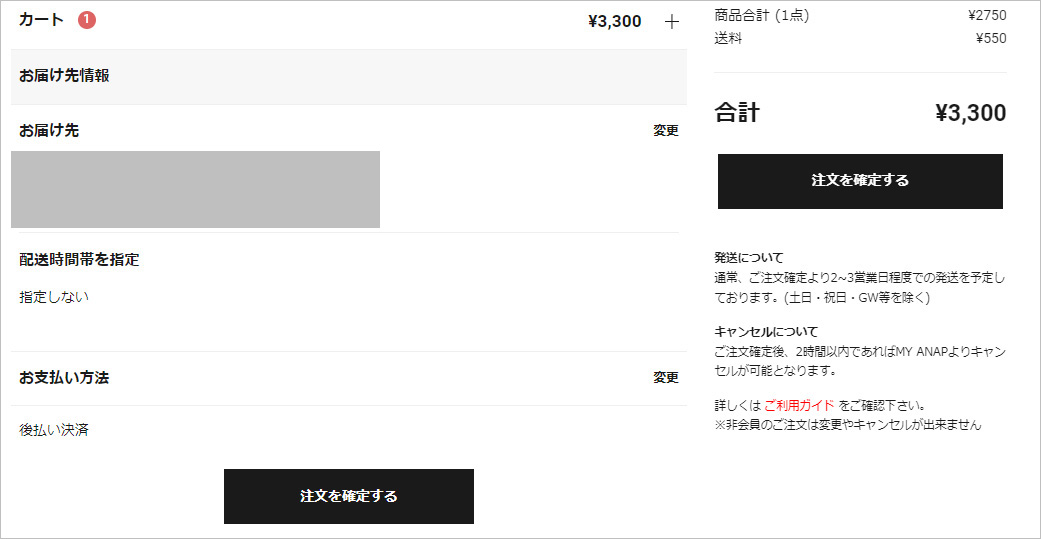Click the 発送について heading
1041x539 pixels.
click(749, 257)
